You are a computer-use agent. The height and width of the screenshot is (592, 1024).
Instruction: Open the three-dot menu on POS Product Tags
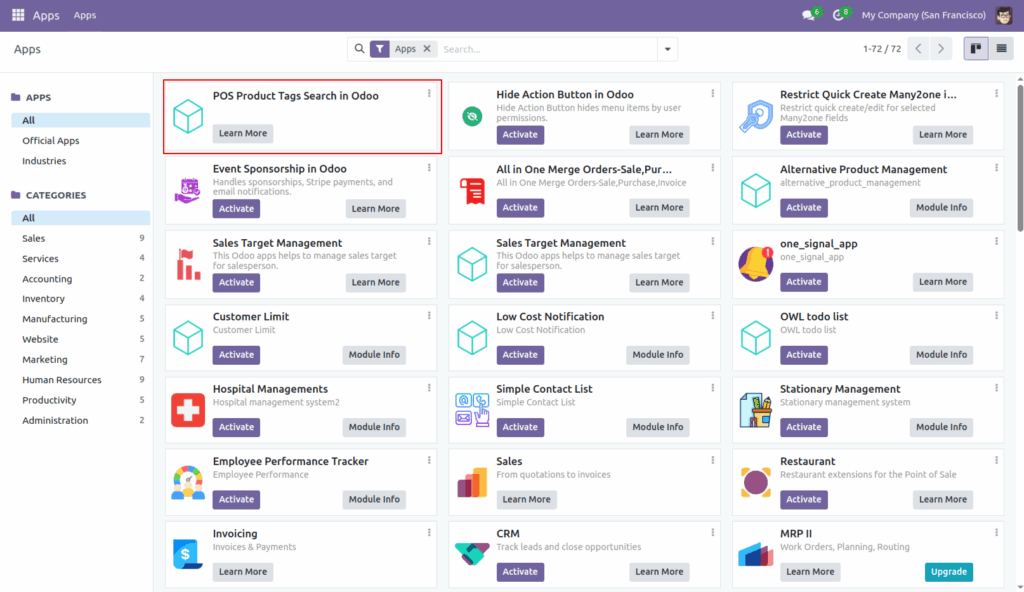point(429,93)
